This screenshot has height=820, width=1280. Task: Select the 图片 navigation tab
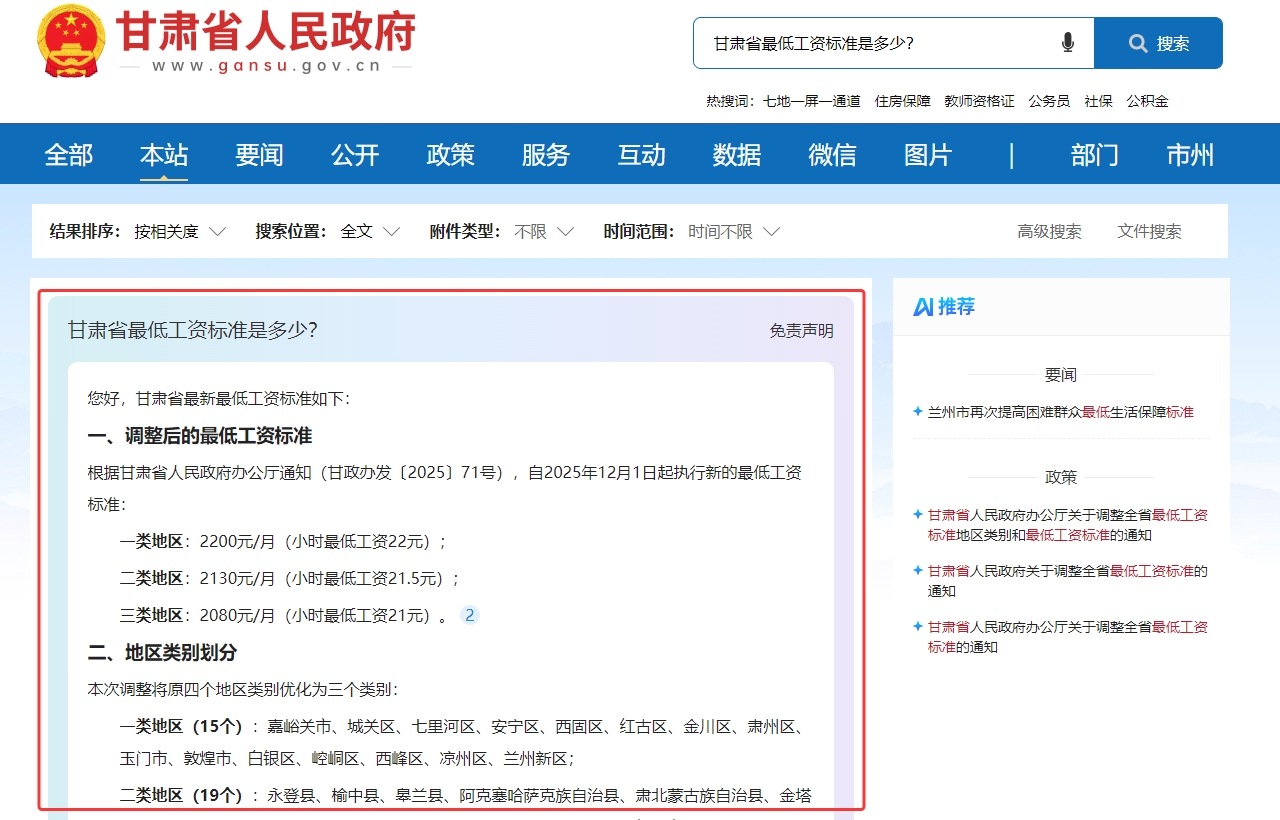tap(927, 154)
